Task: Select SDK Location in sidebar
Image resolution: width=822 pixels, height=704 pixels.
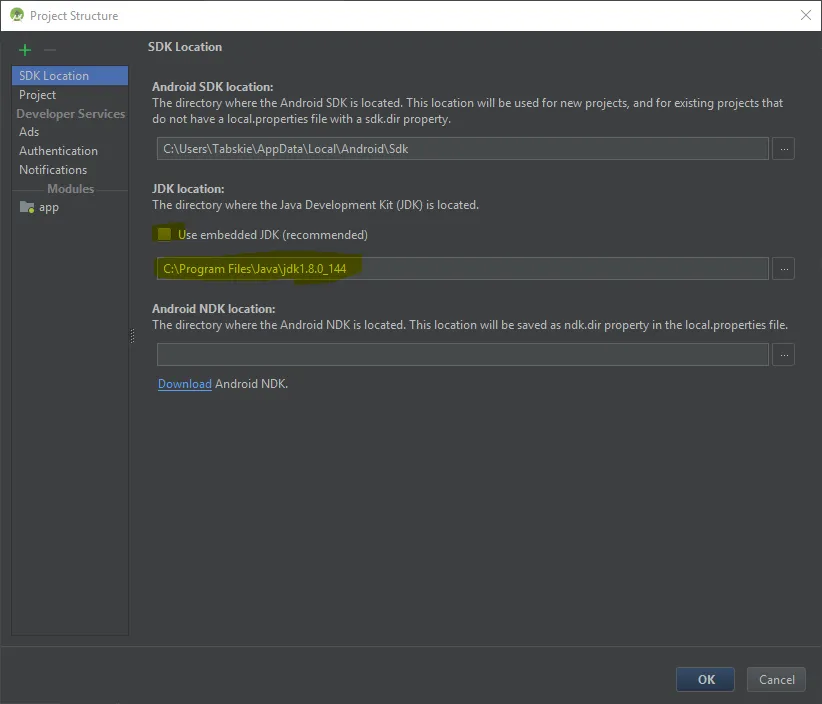Action: click(54, 76)
